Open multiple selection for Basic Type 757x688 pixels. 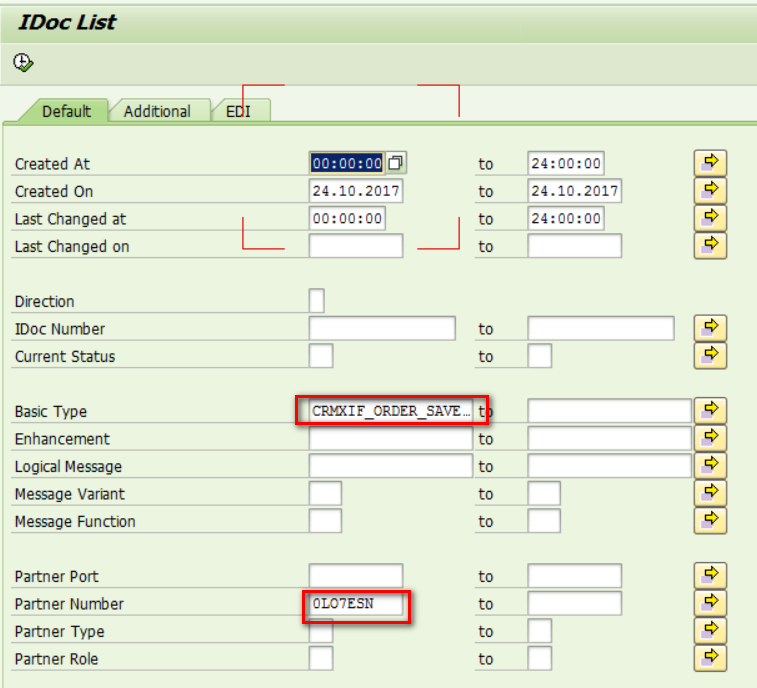point(710,411)
